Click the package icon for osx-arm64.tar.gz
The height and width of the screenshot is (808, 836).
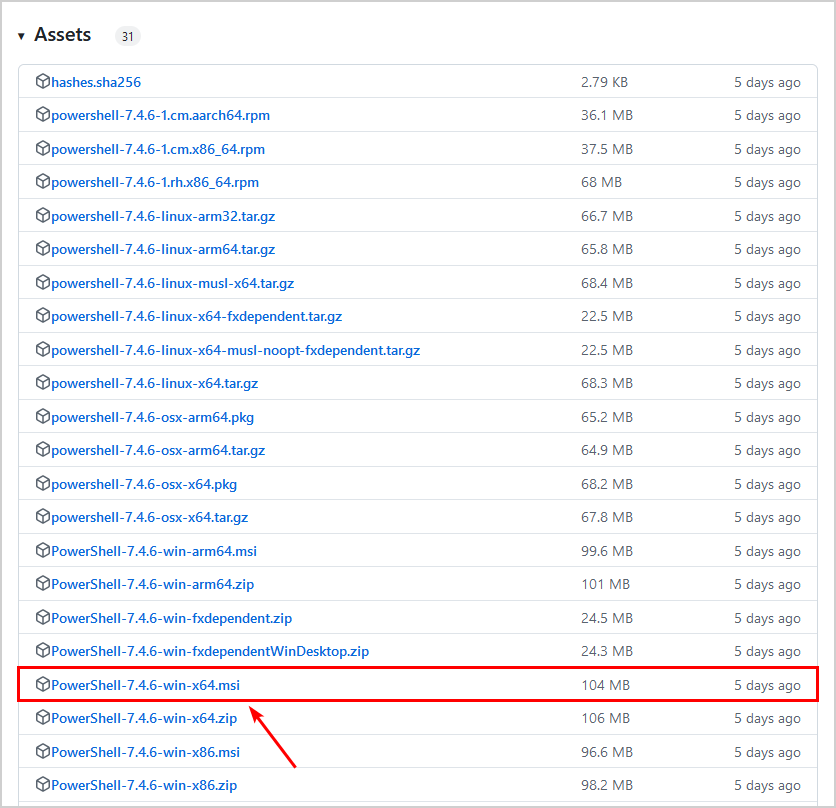pyautogui.click(x=43, y=450)
